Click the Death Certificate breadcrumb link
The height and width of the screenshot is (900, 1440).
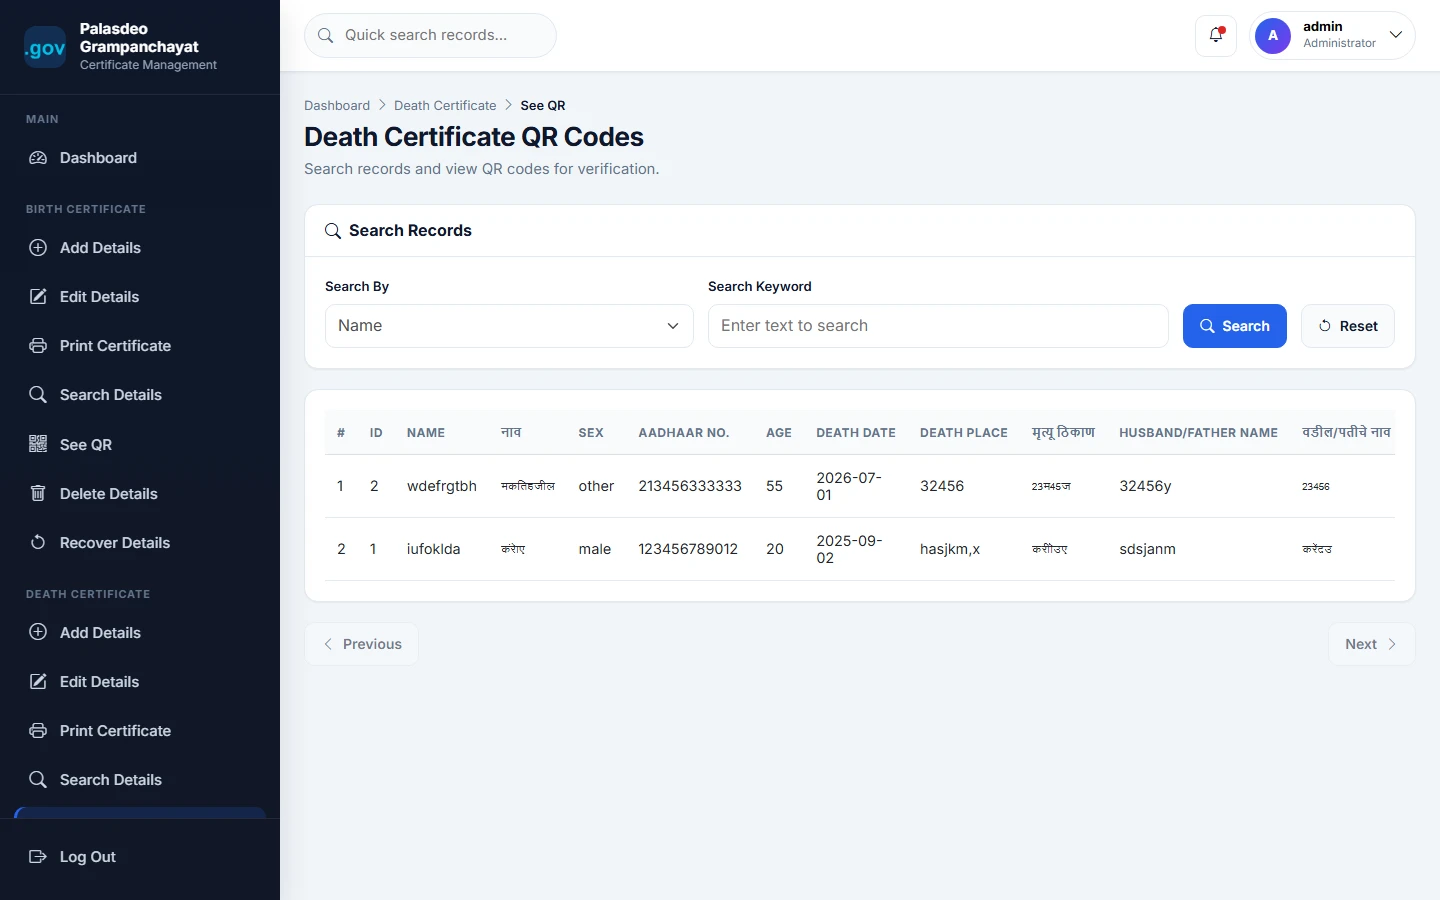click(x=445, y=105)
